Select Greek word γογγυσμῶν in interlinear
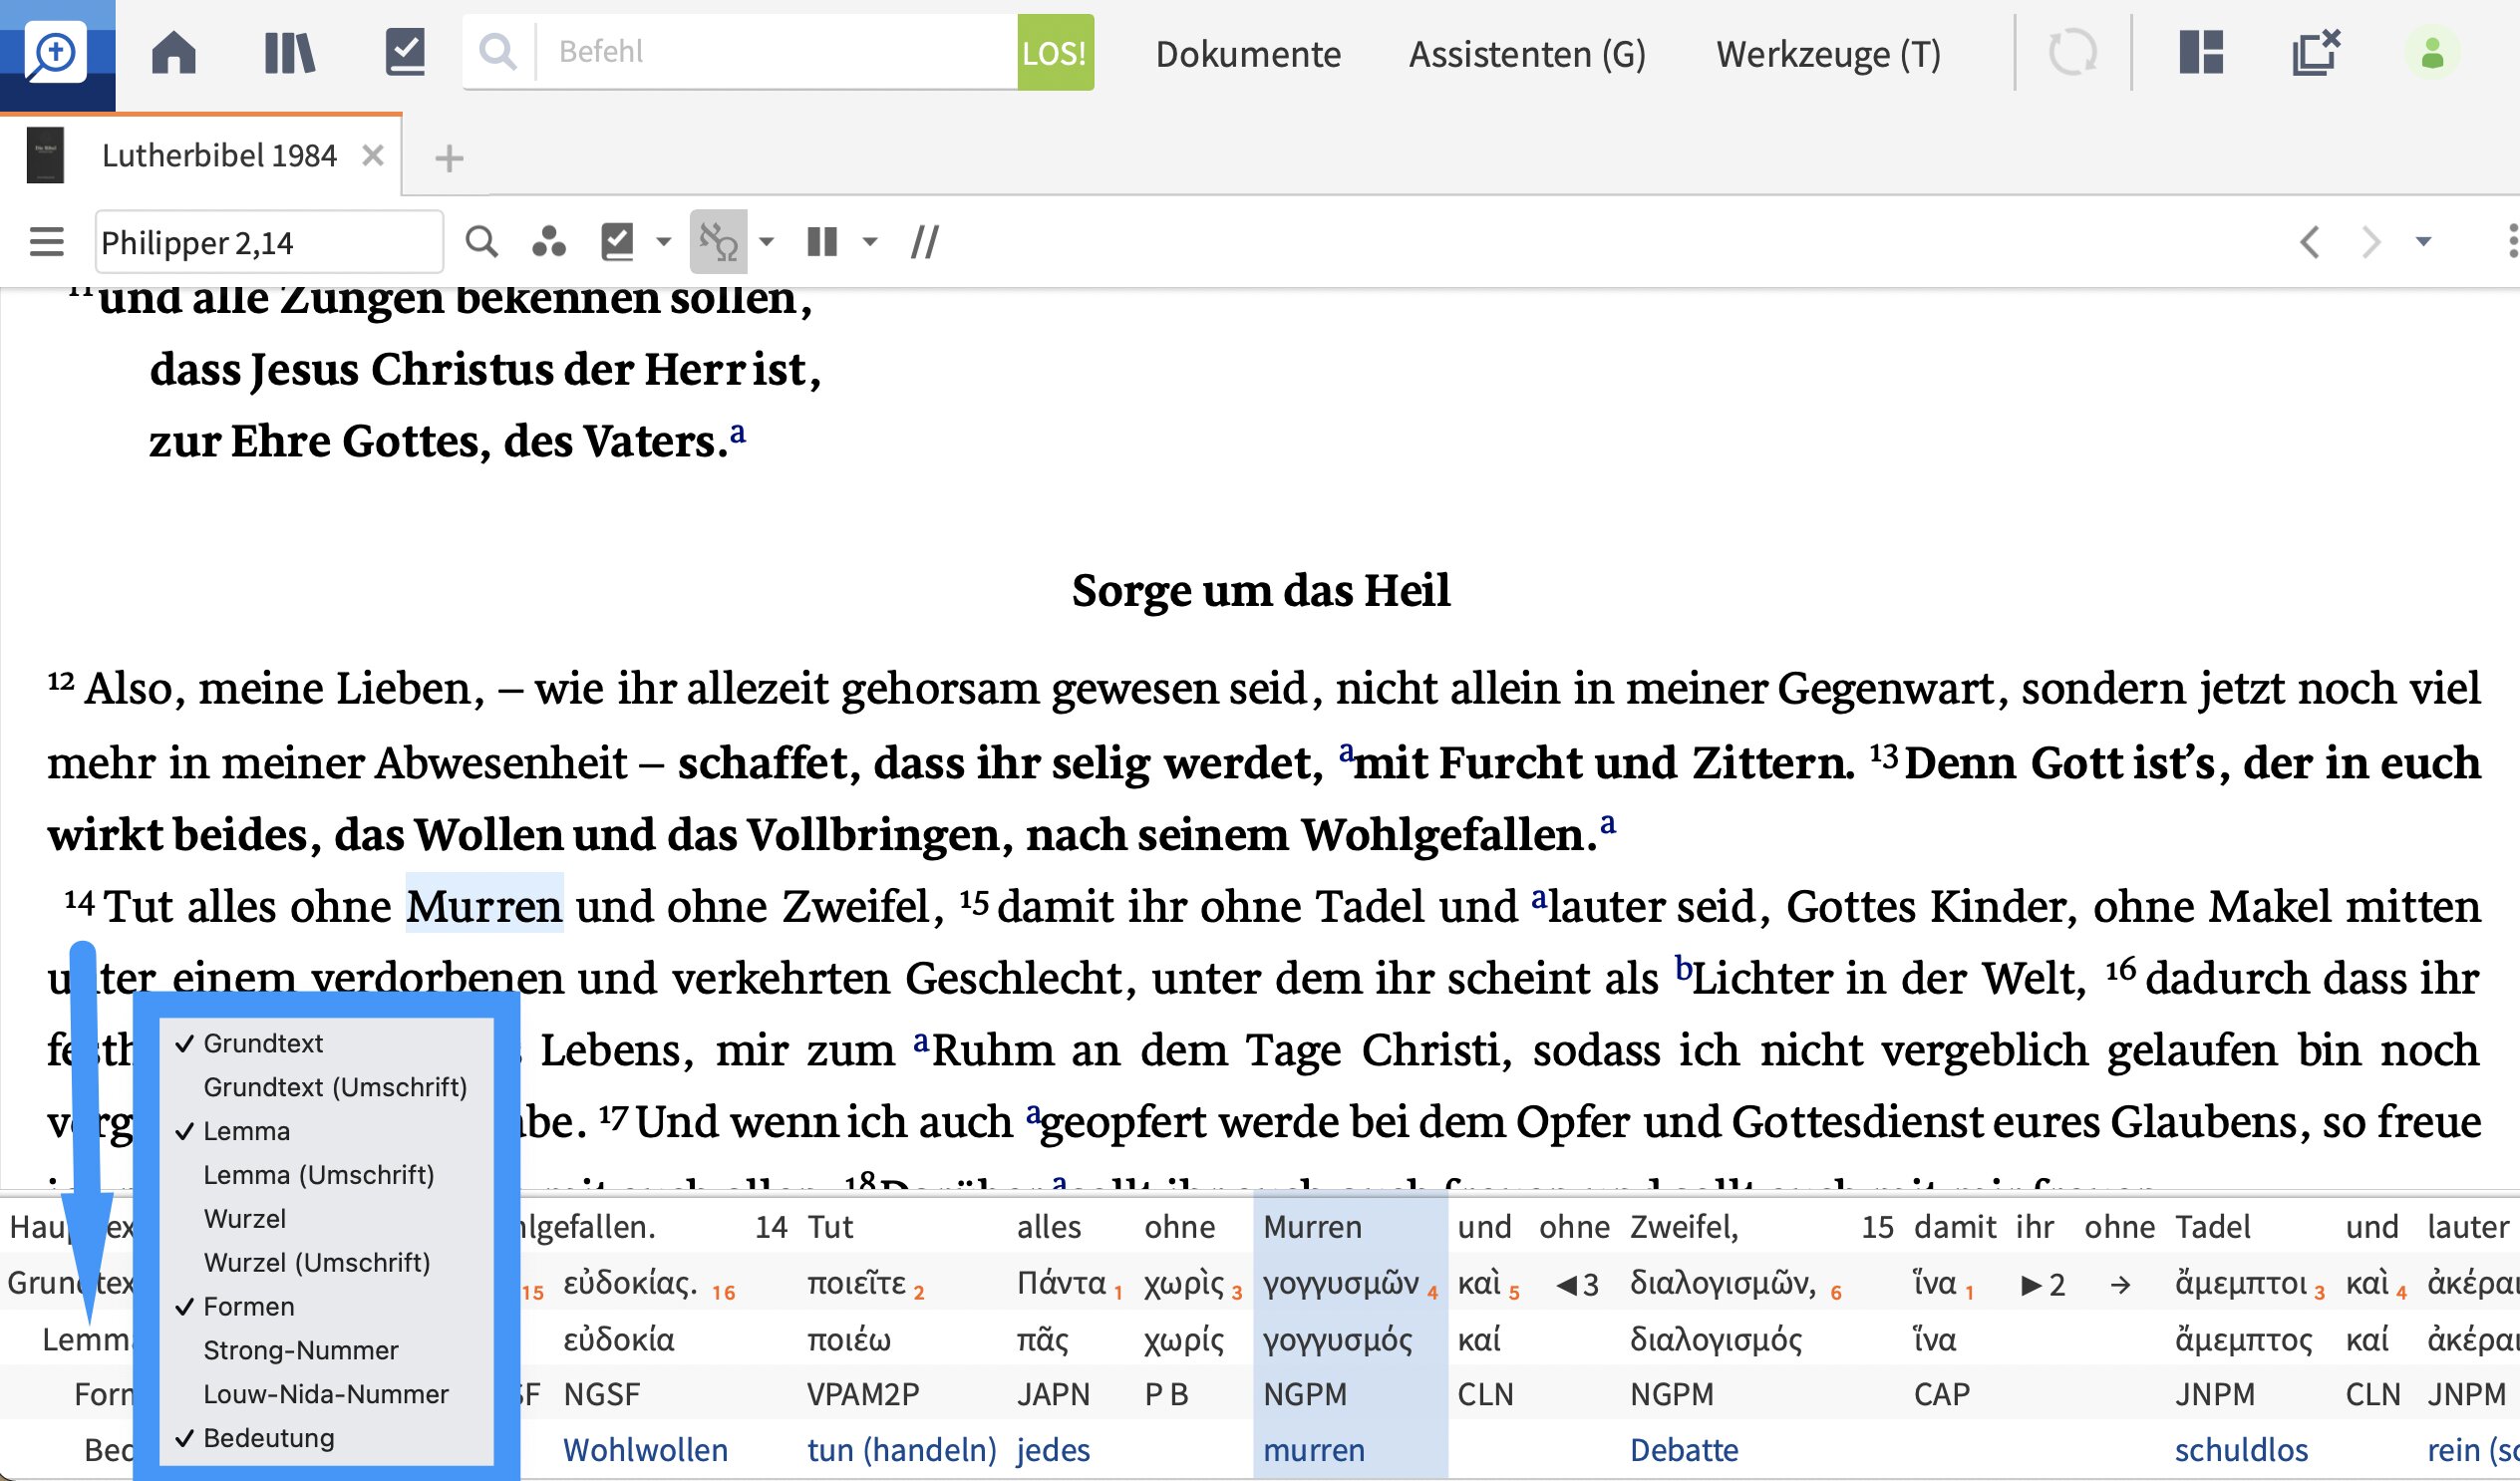This screenshot has height=1481, width=2520. pos(1341,1284)
